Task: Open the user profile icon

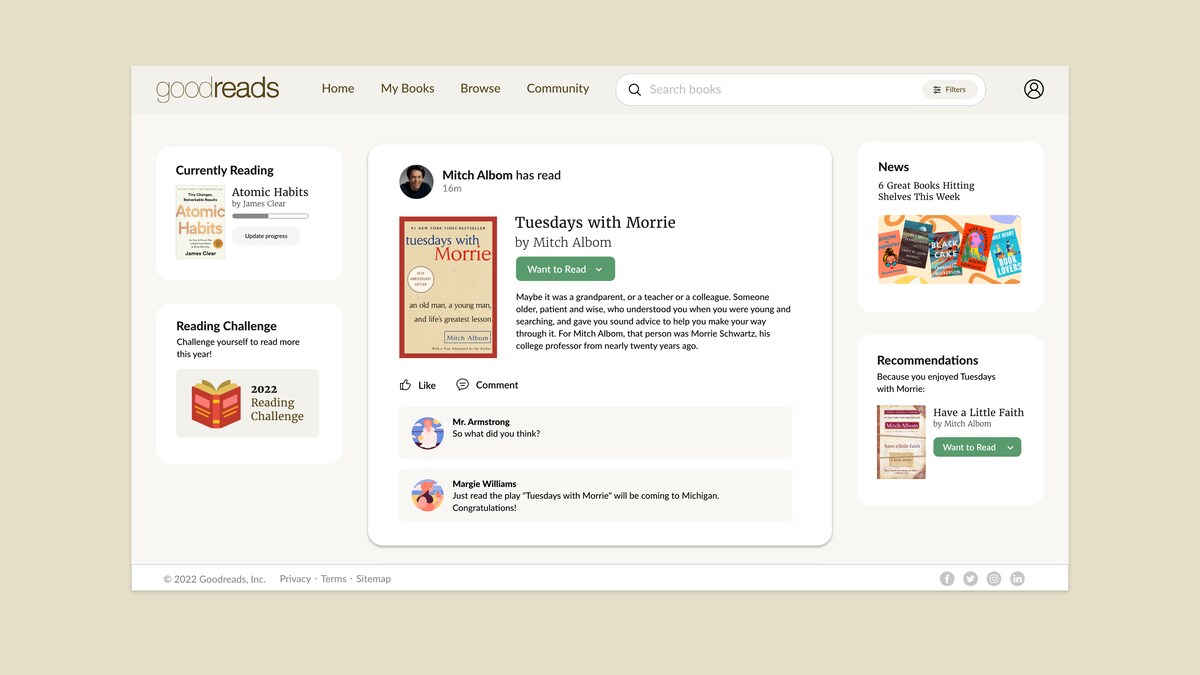Action: pos(1033,89)
